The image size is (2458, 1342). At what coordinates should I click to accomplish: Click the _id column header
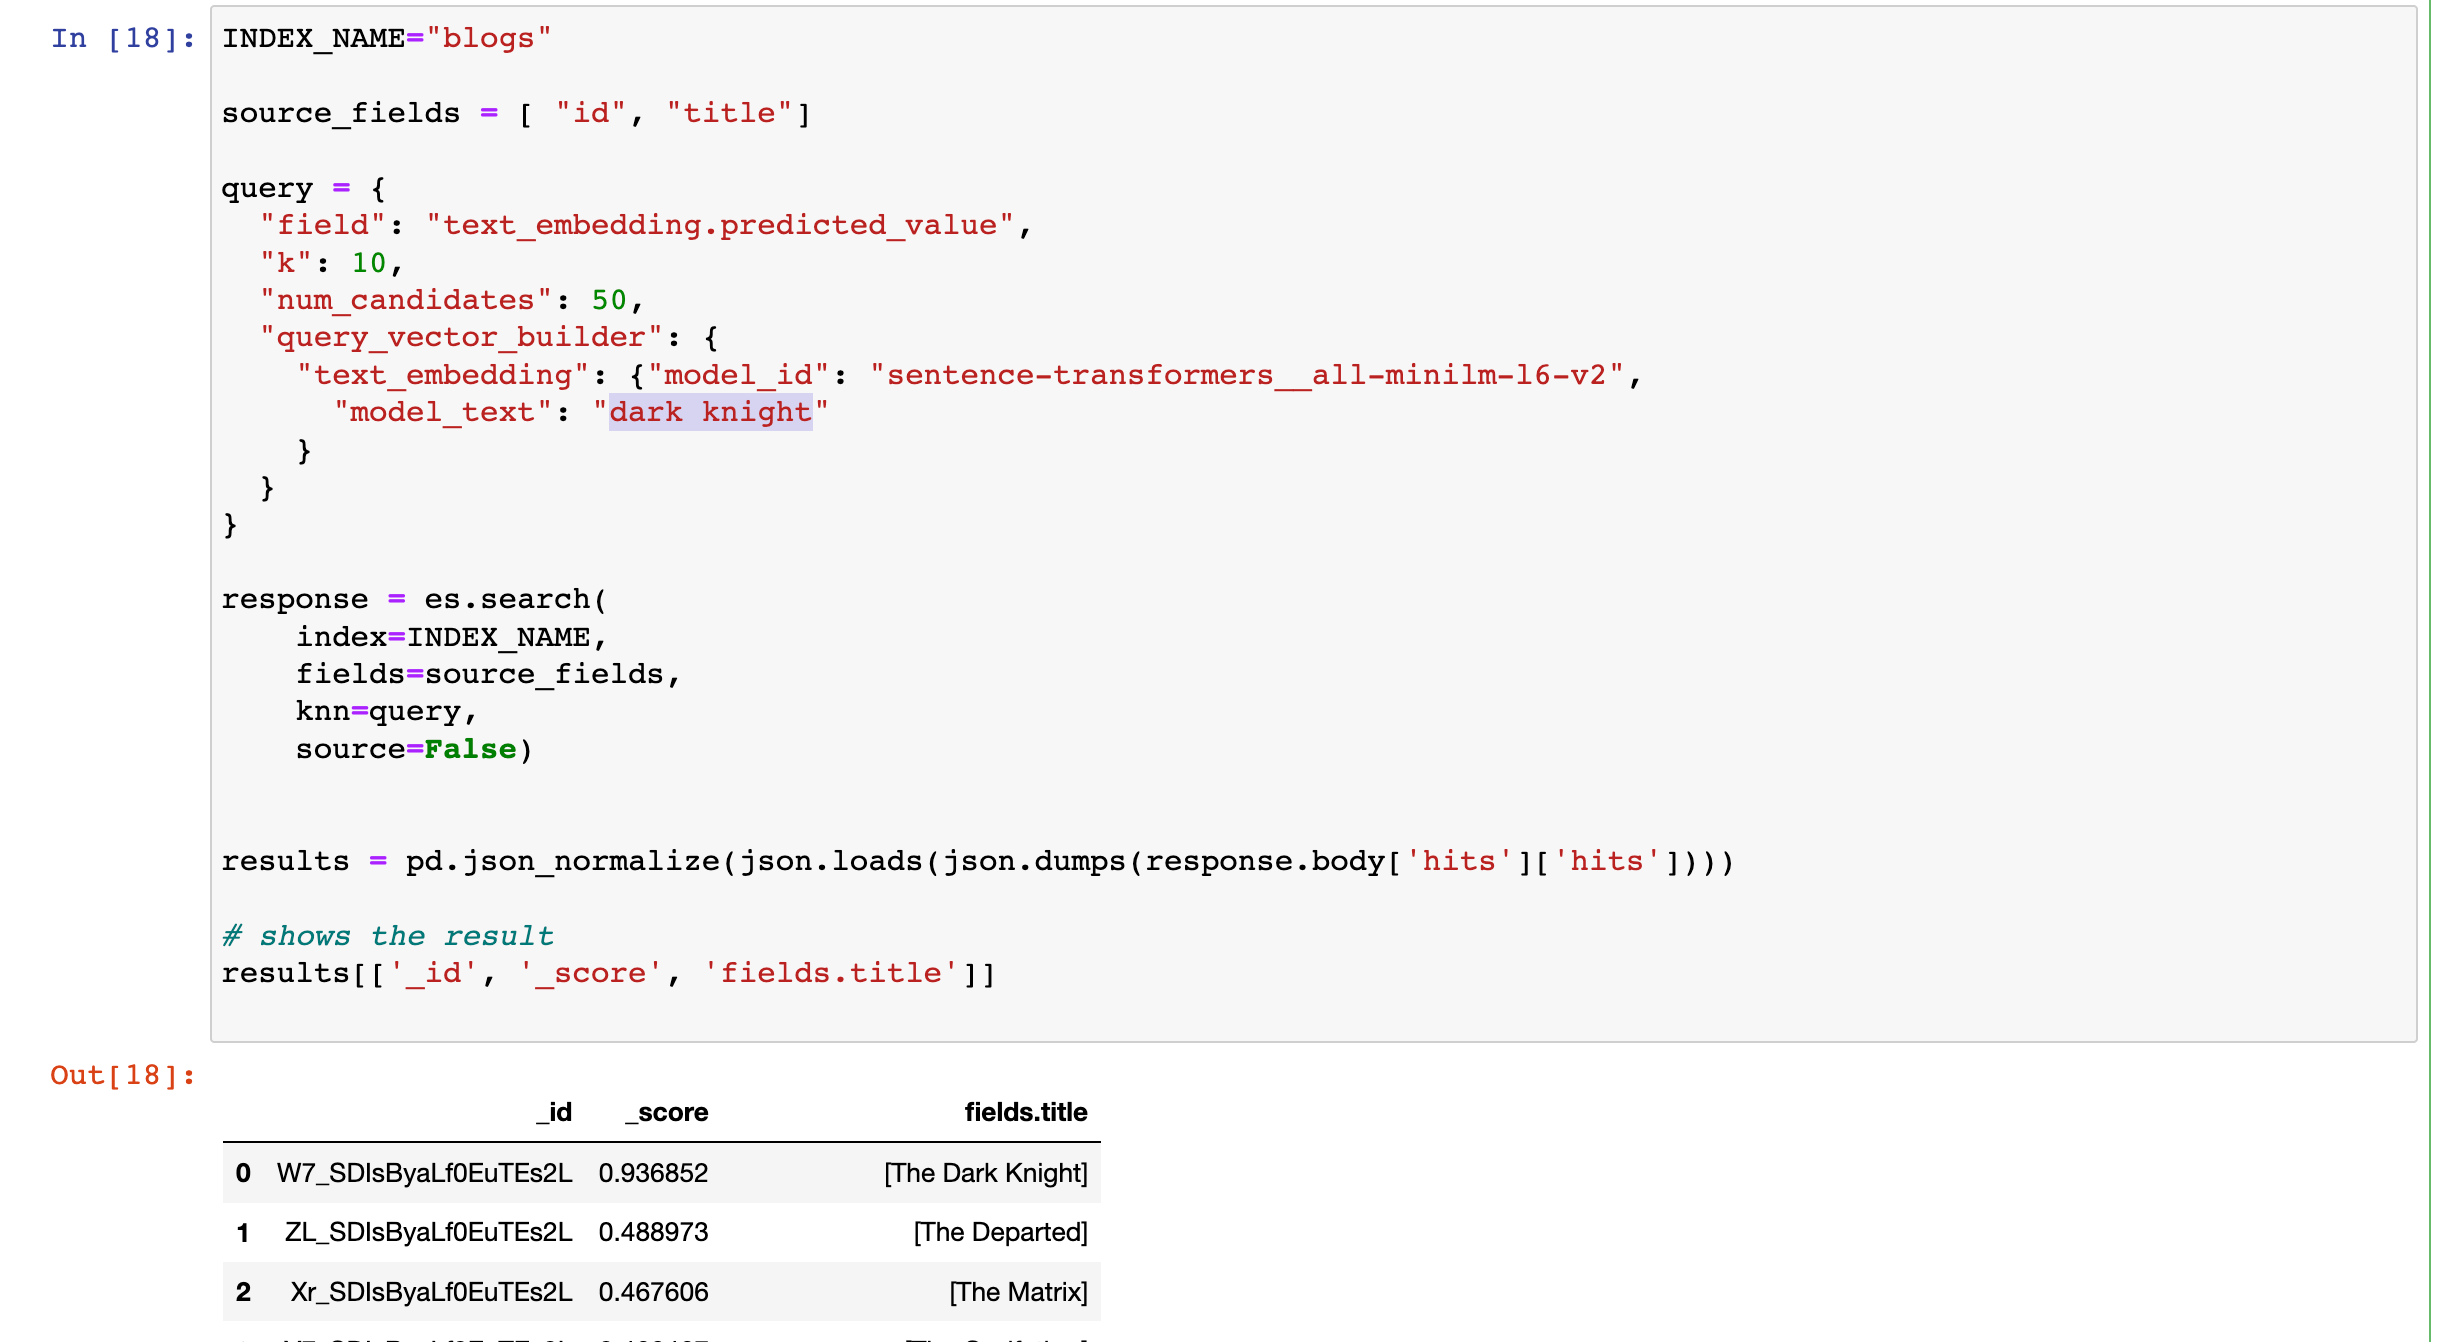click(555, 1112)
